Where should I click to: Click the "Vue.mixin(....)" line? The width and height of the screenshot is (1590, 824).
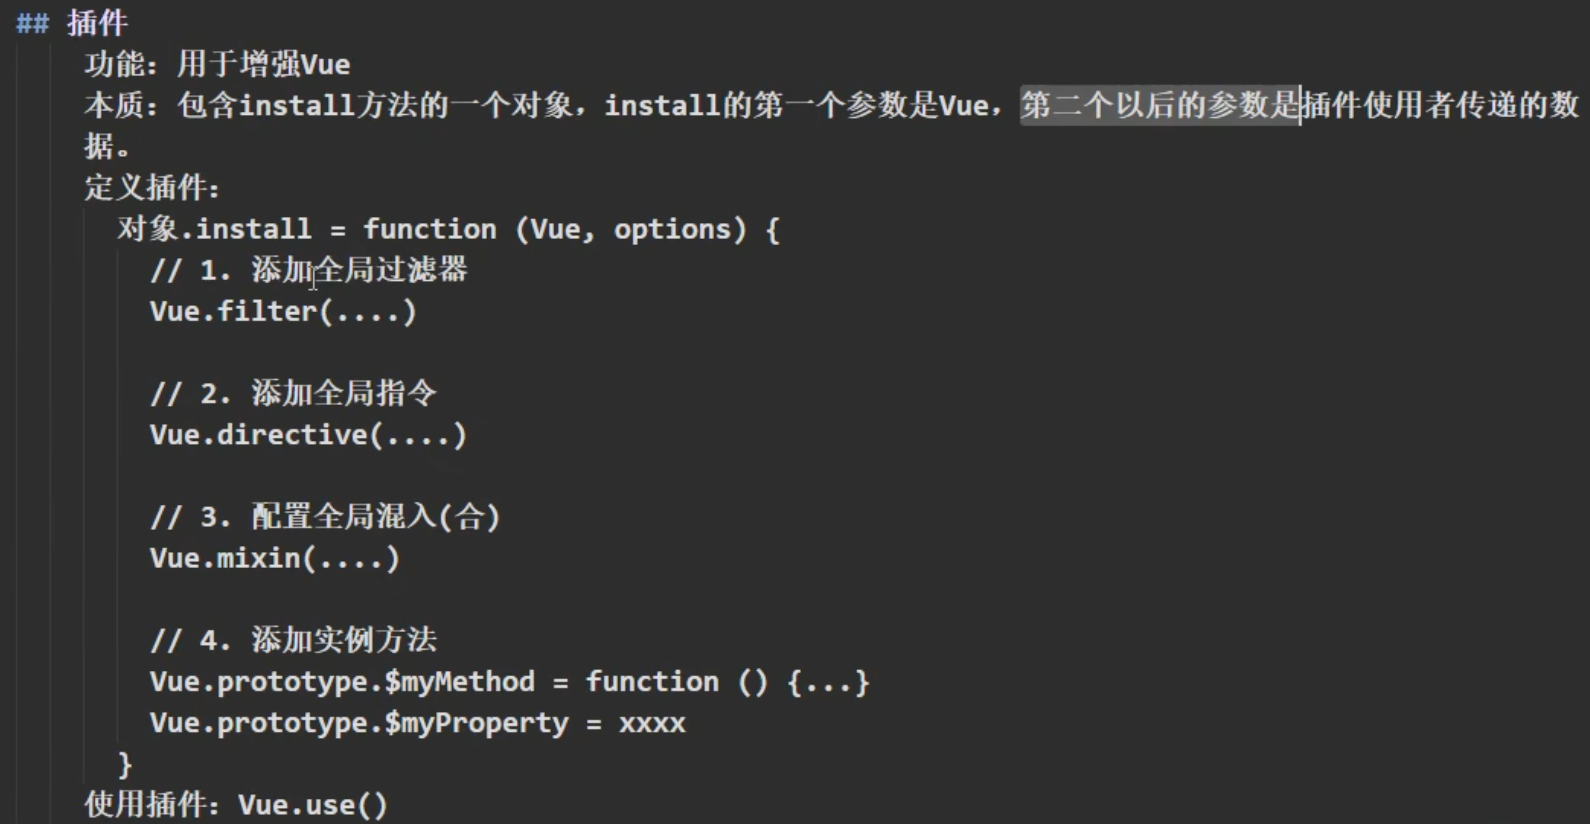pyautogui.click(x=274, y=558)
